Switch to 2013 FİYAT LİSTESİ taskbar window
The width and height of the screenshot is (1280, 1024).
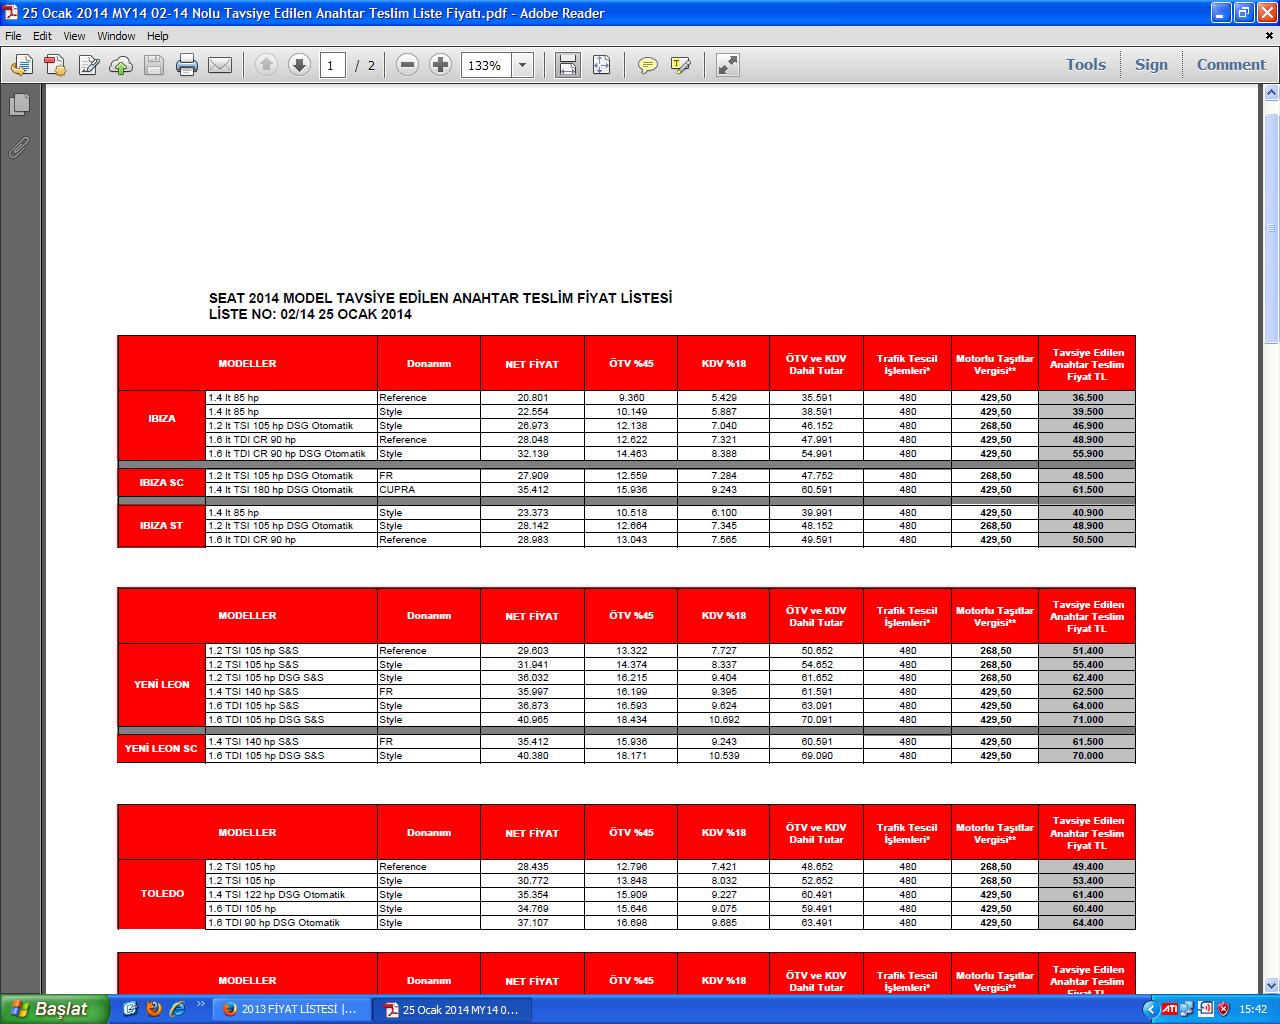click(x=291, y=1009)
